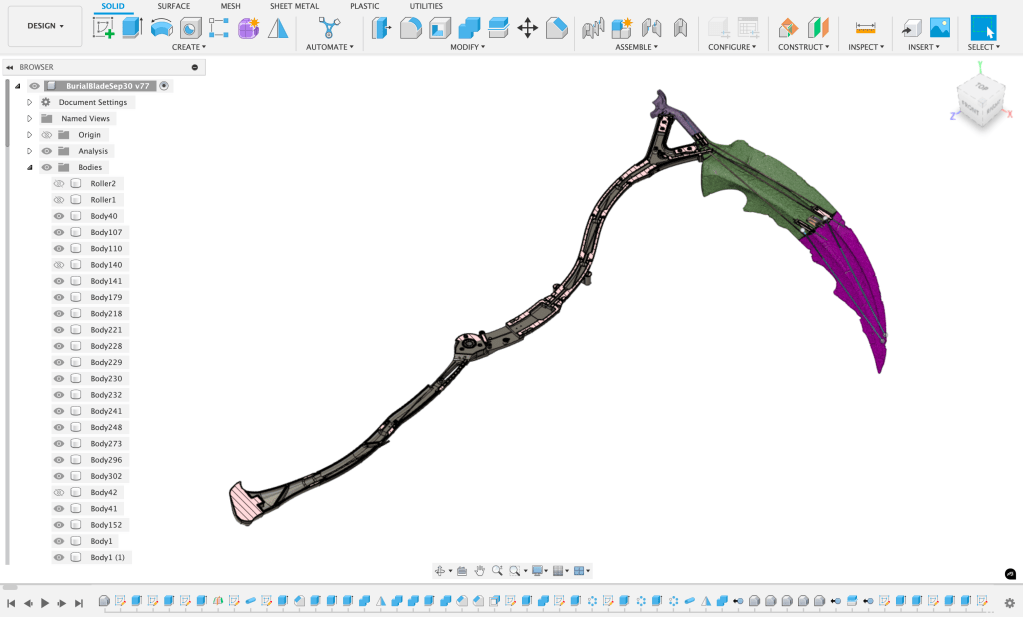Collapse the Bodies folder
This screenshot has height=617, width=1023.
(x=30, y=168)
